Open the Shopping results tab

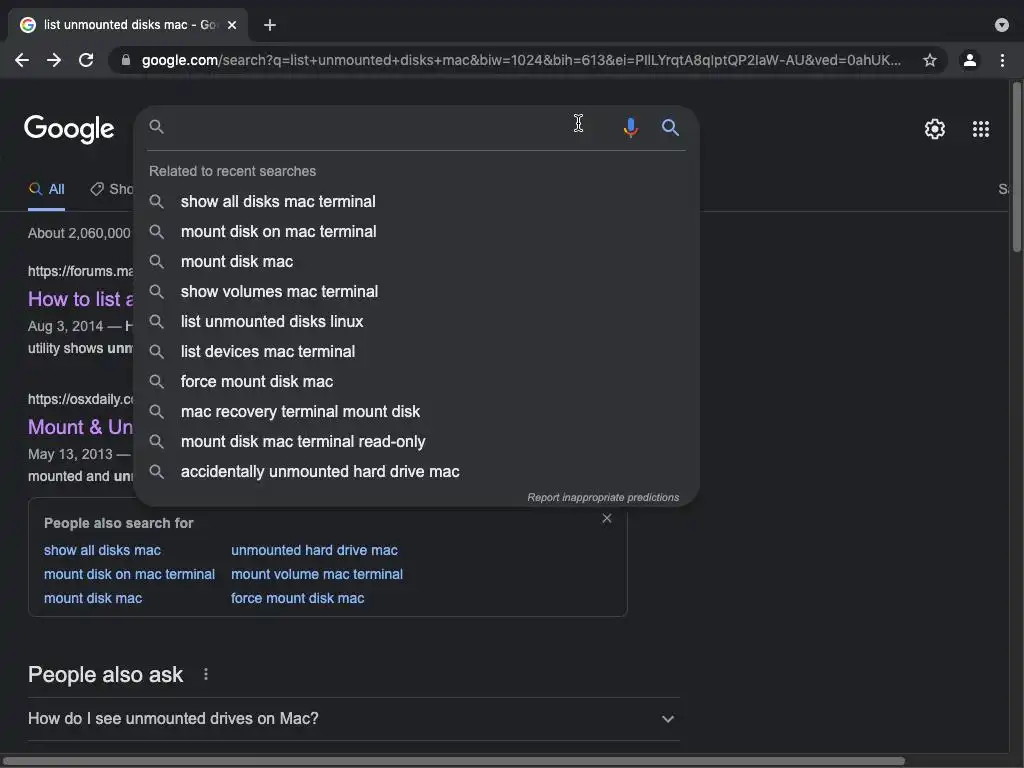coord(112,189)
